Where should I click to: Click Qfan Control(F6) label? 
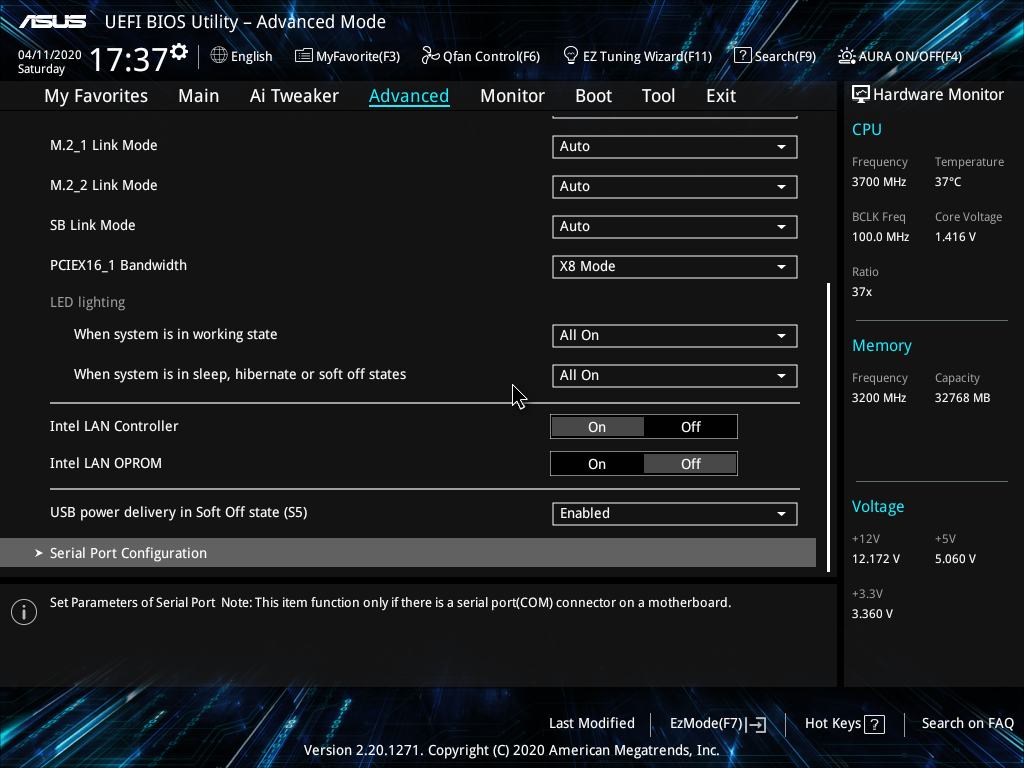(491, 56)
